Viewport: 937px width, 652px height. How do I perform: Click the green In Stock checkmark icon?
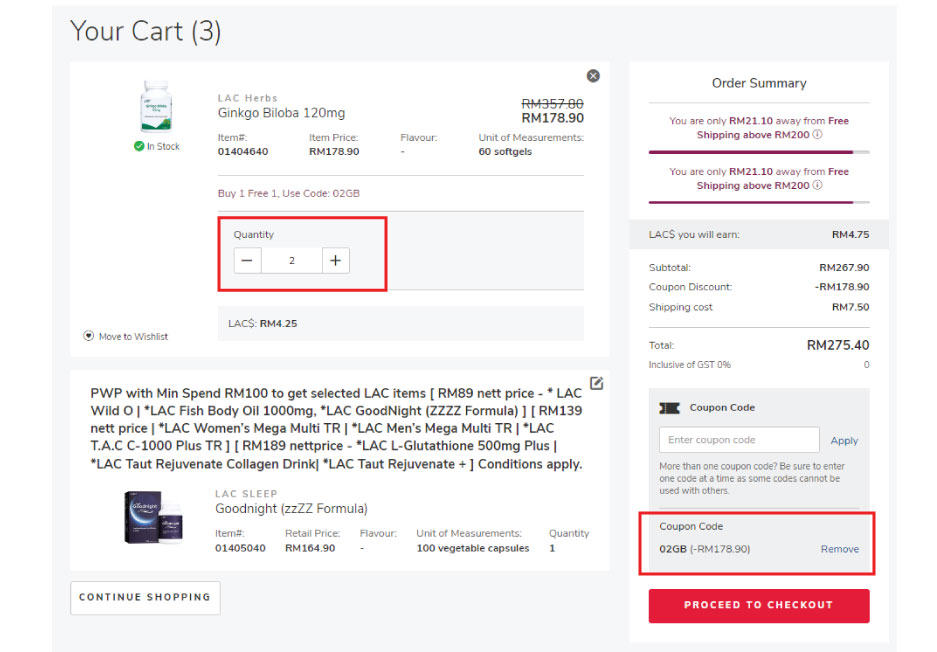pos(139,146)
